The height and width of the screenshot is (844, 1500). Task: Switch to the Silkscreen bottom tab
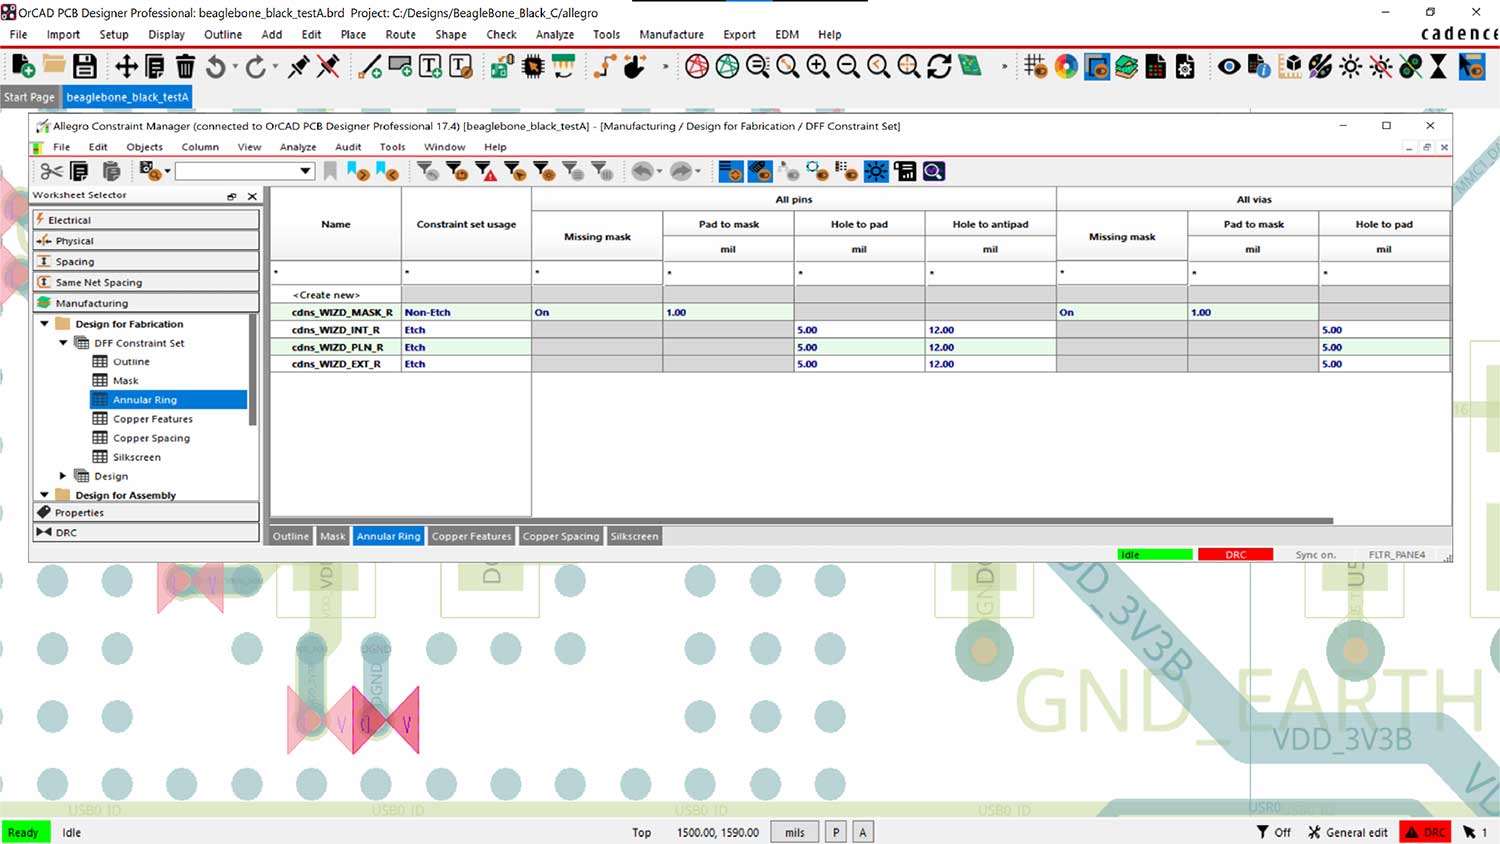tap(634, 537)
